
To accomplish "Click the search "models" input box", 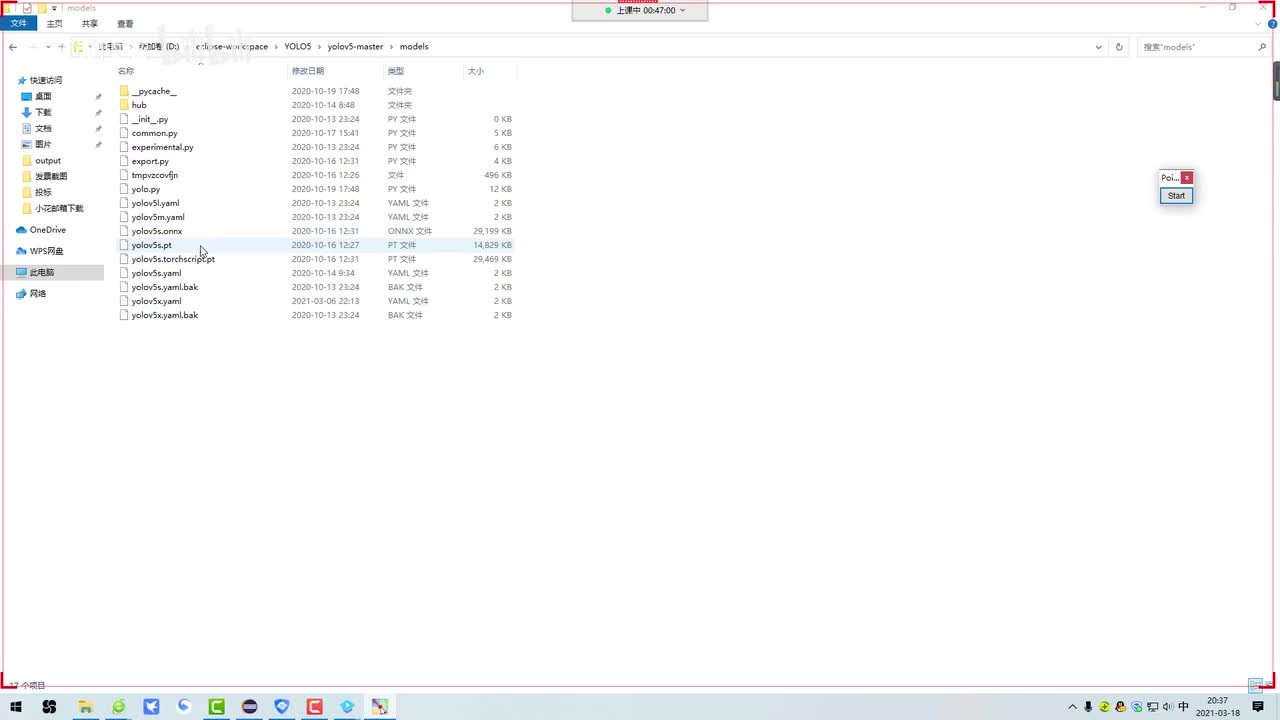I will (1197, 47).
